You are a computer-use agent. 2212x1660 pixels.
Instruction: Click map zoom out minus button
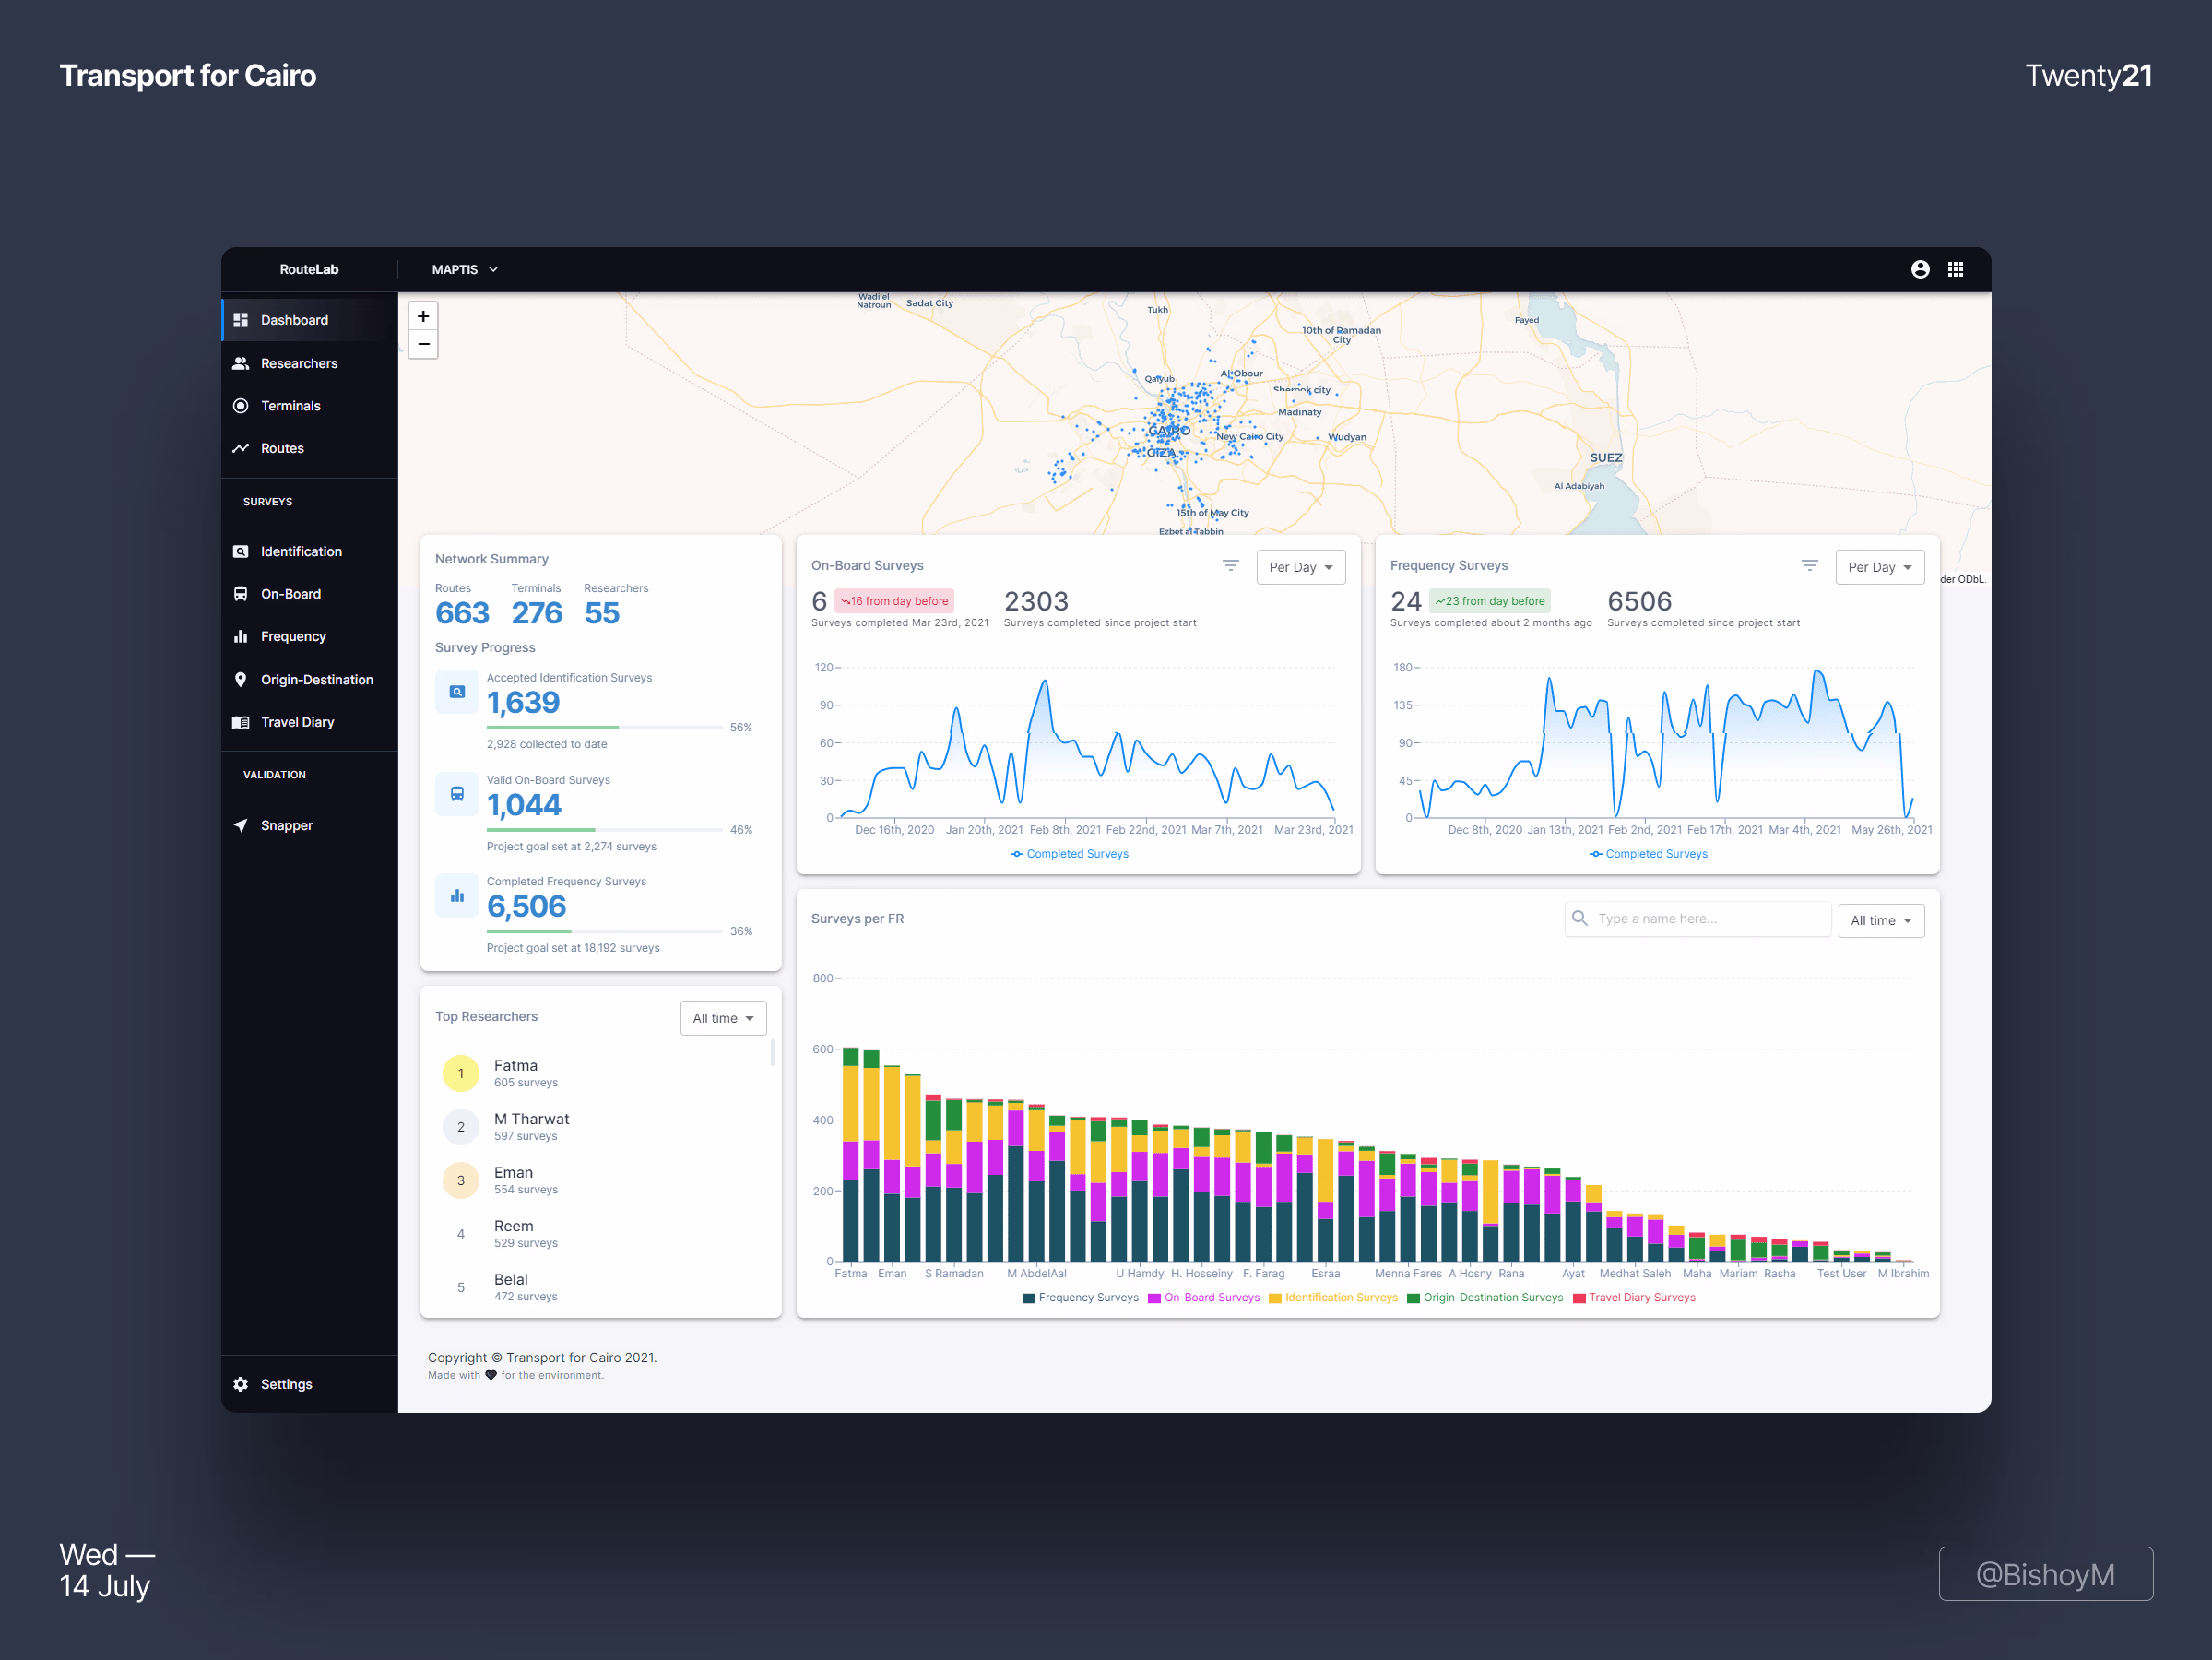(423, 344)
